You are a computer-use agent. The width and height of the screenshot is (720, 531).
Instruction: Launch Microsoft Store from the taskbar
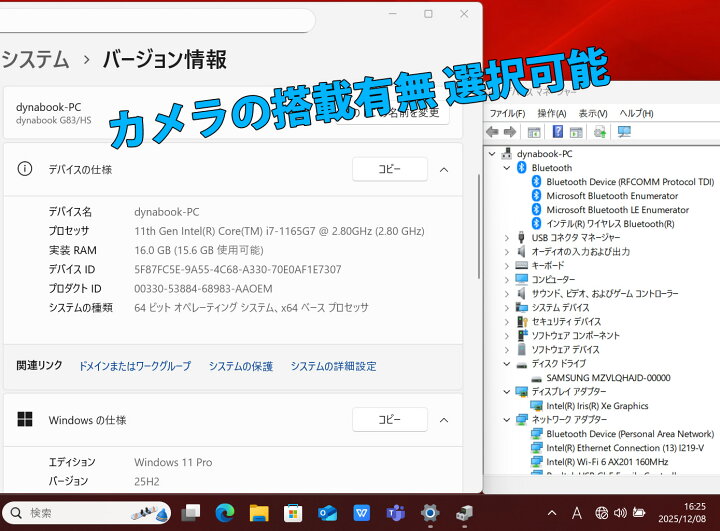(x=293, y=513)
